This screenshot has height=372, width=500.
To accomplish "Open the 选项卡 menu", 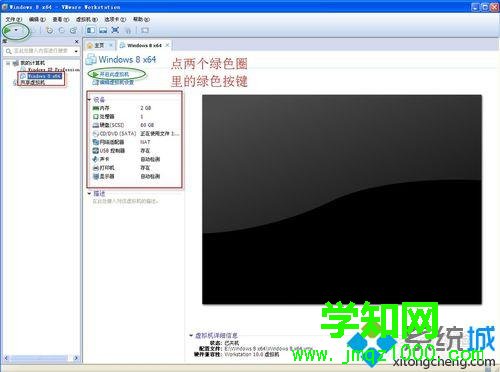I will [115, 19].
